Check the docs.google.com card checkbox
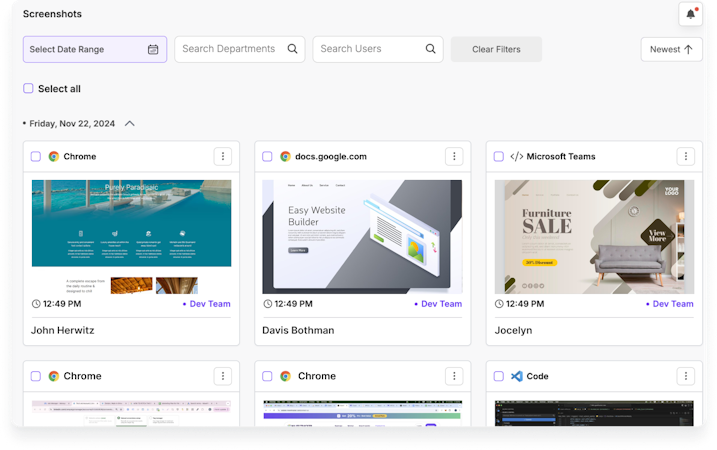This screenshot has height=450, width=717. pos(267,156)
